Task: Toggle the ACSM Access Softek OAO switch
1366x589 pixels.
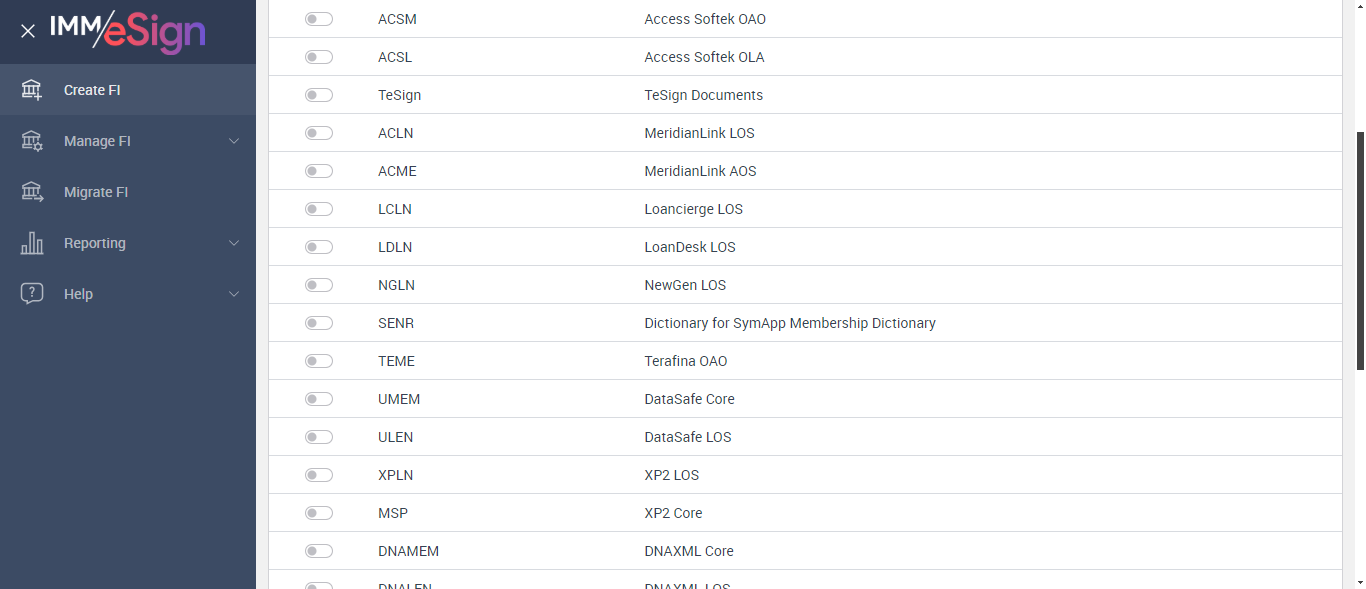Action: [319, 19]
